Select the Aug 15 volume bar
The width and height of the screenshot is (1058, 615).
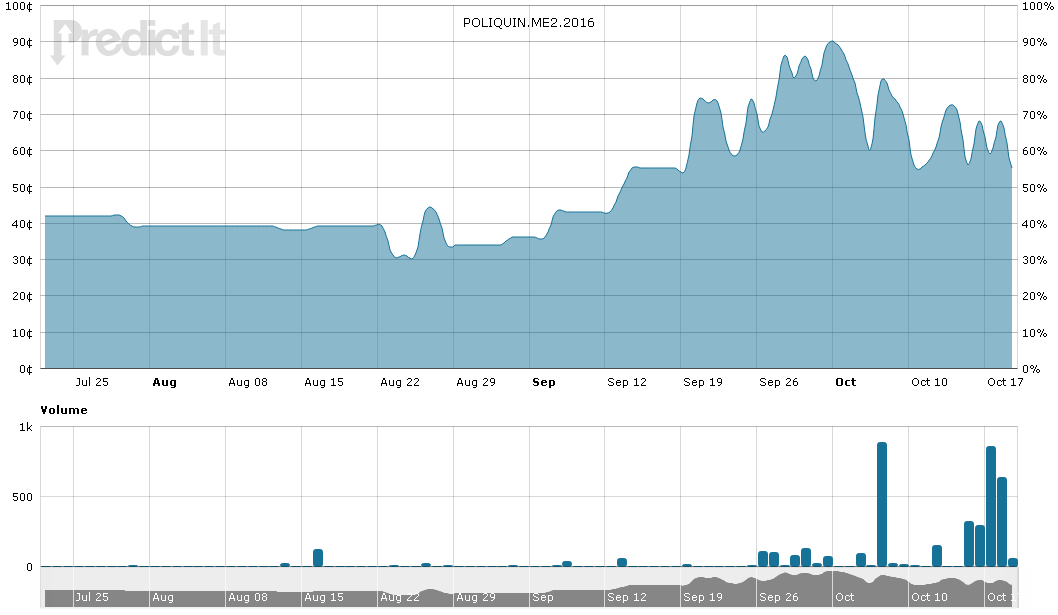[318, 557]
